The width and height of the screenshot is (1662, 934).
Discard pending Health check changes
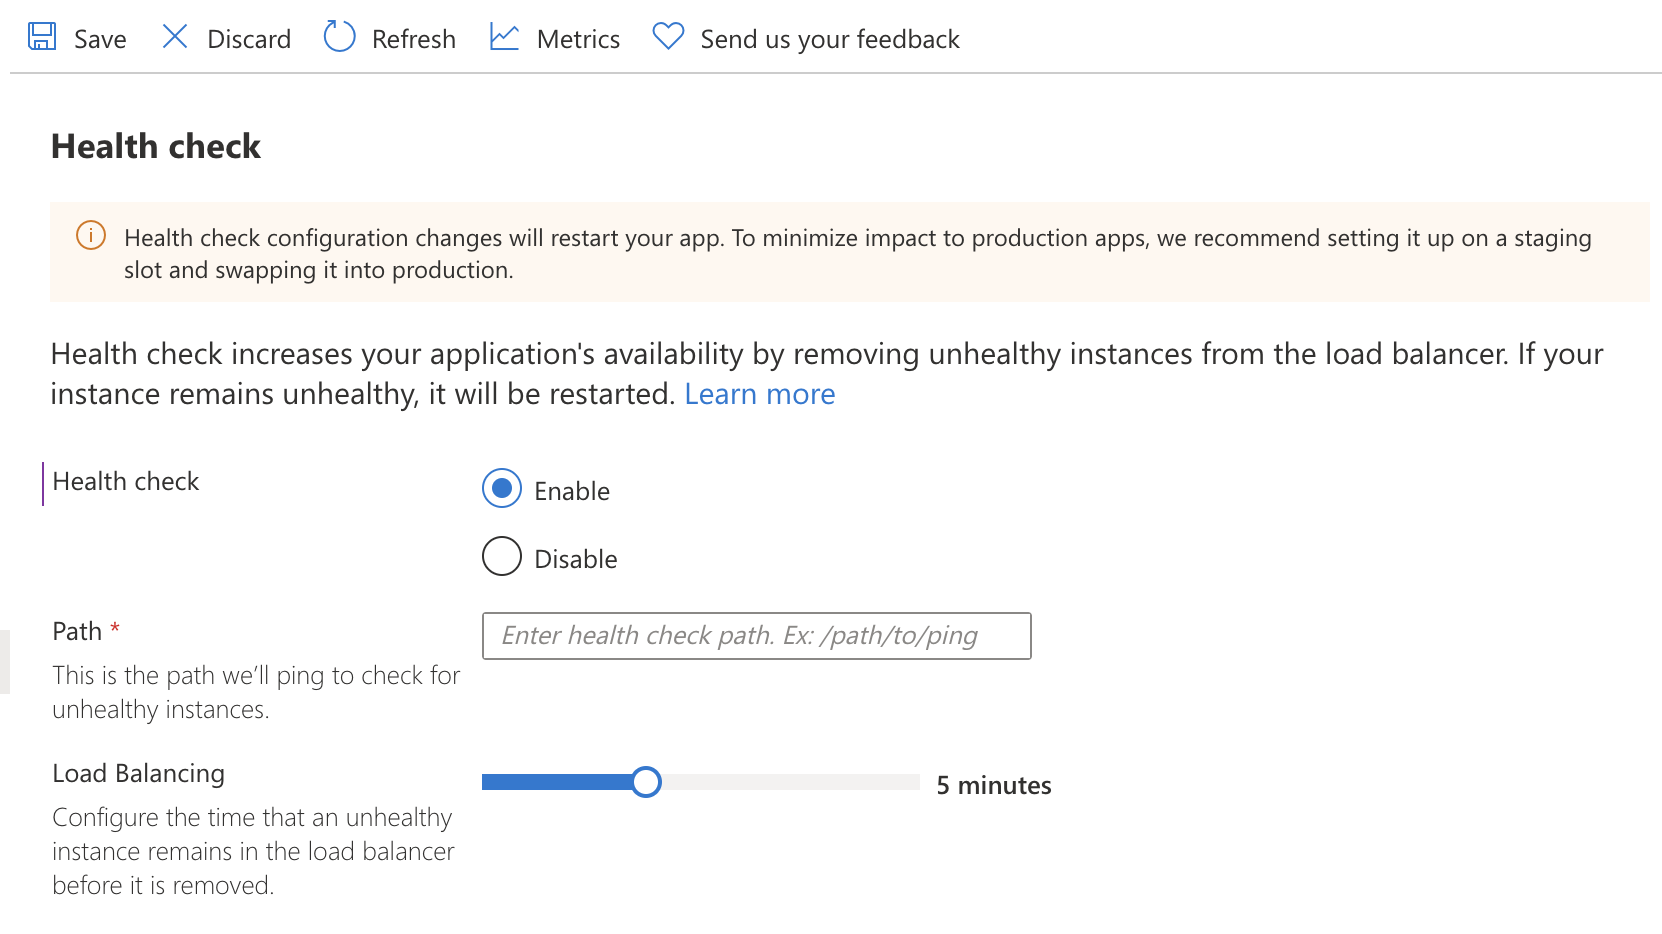248,38
